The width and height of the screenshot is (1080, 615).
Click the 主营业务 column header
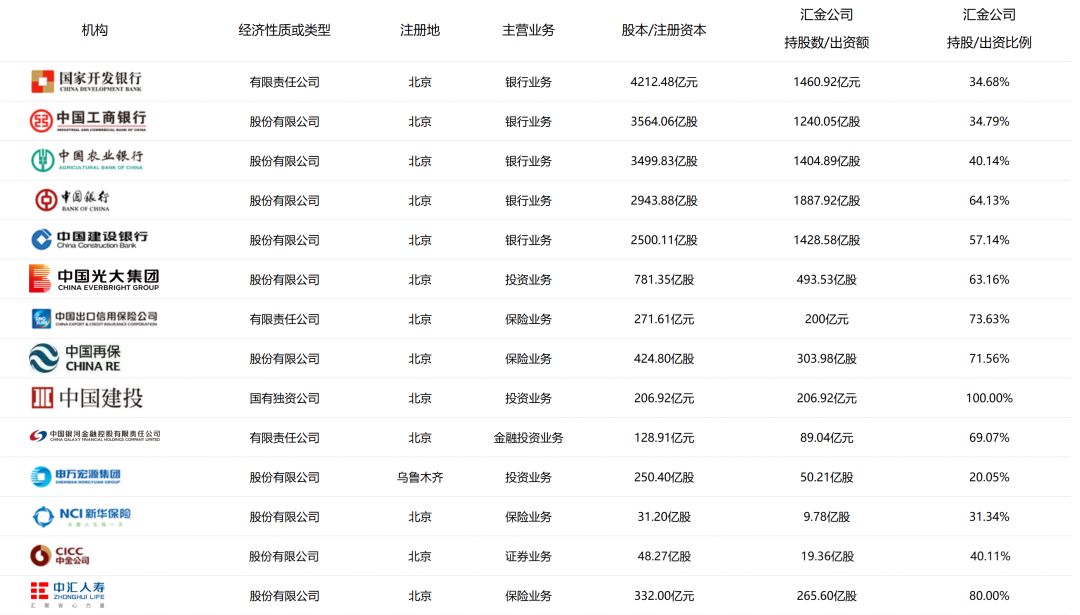[x=528, y=30]
